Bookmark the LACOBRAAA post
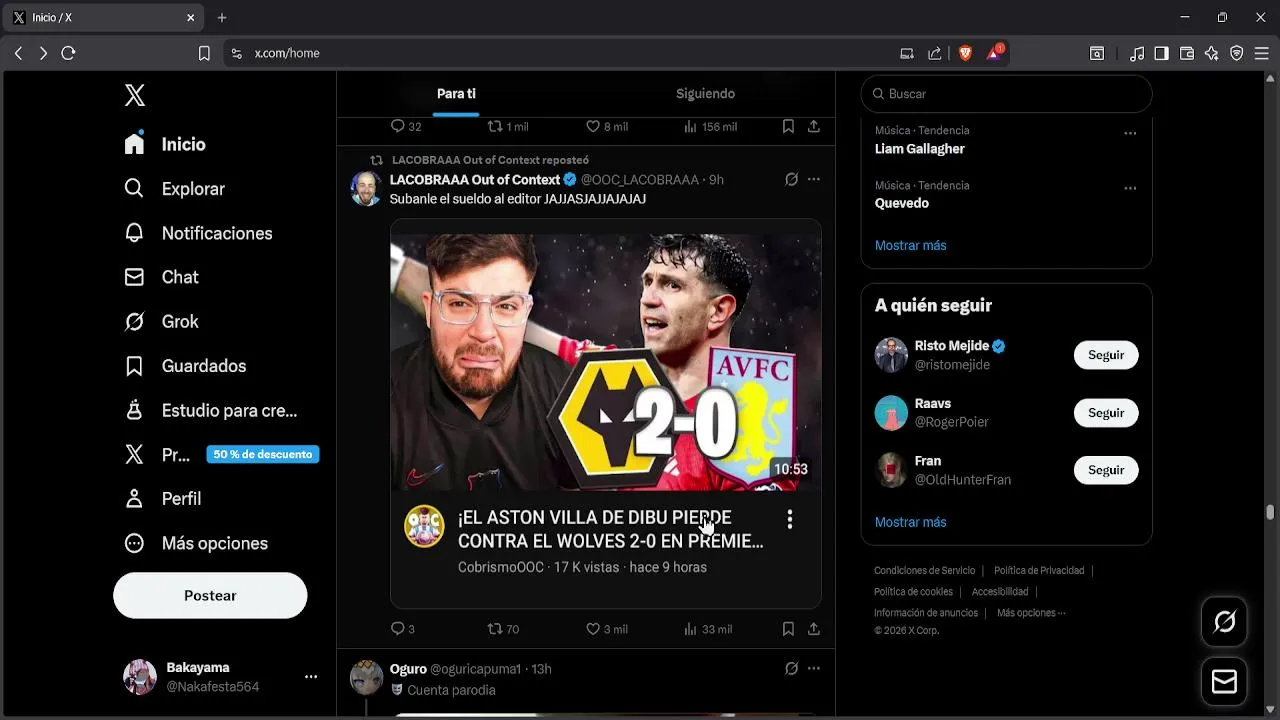1280x720 pixels. [x=788, y=629]
